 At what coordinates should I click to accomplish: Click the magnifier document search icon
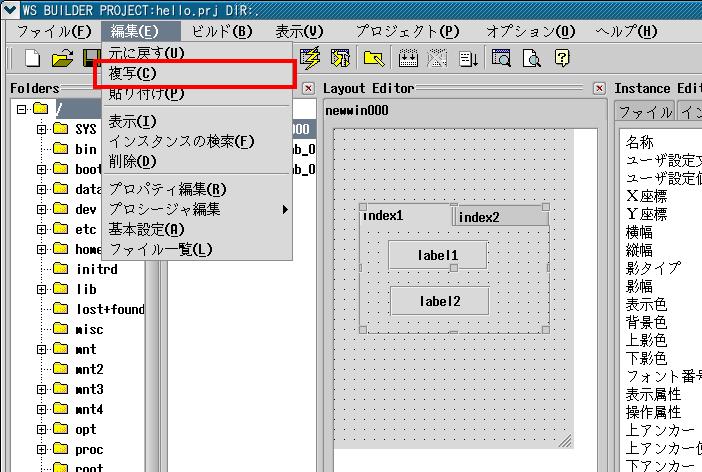(531, 58)
